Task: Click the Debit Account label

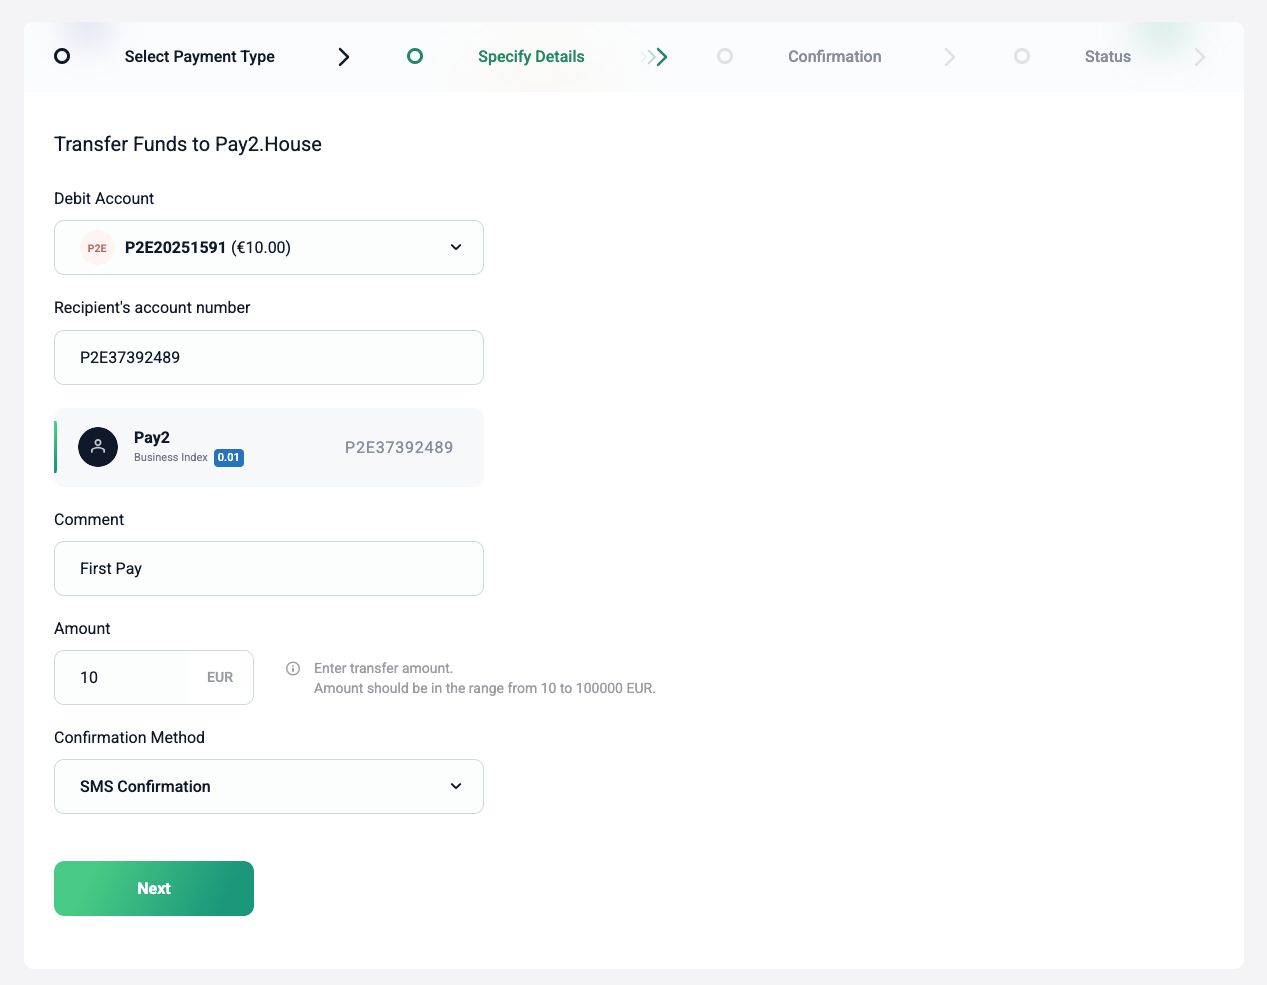Action: (x=104, y=199)
